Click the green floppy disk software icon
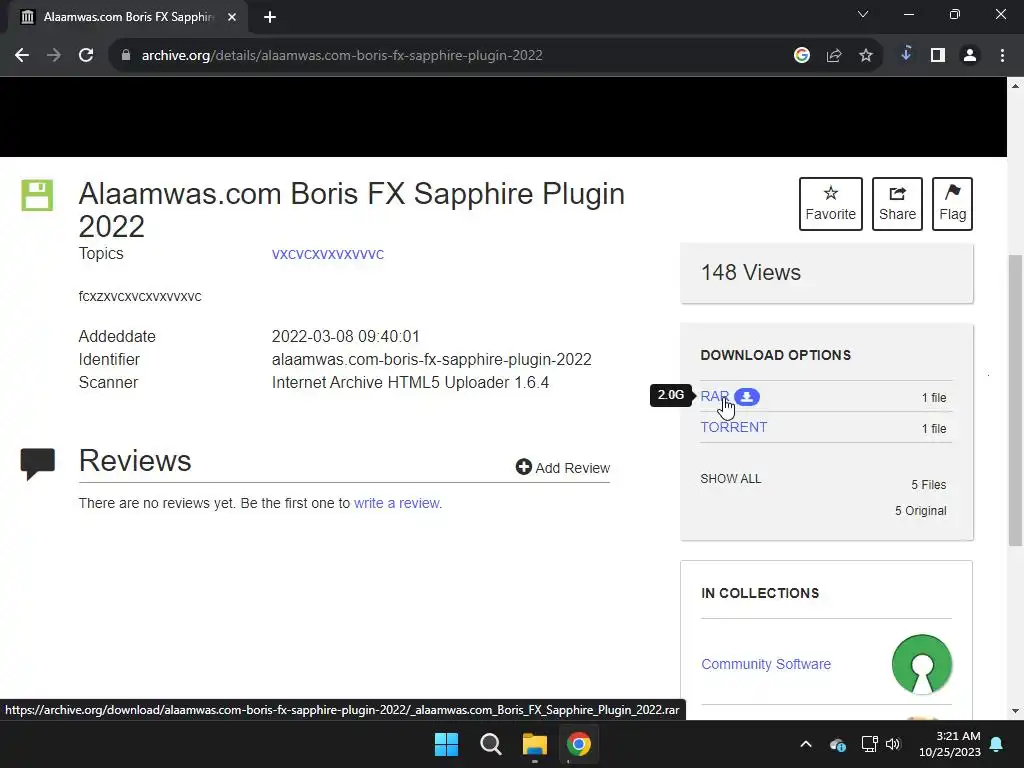 point(37,195)
